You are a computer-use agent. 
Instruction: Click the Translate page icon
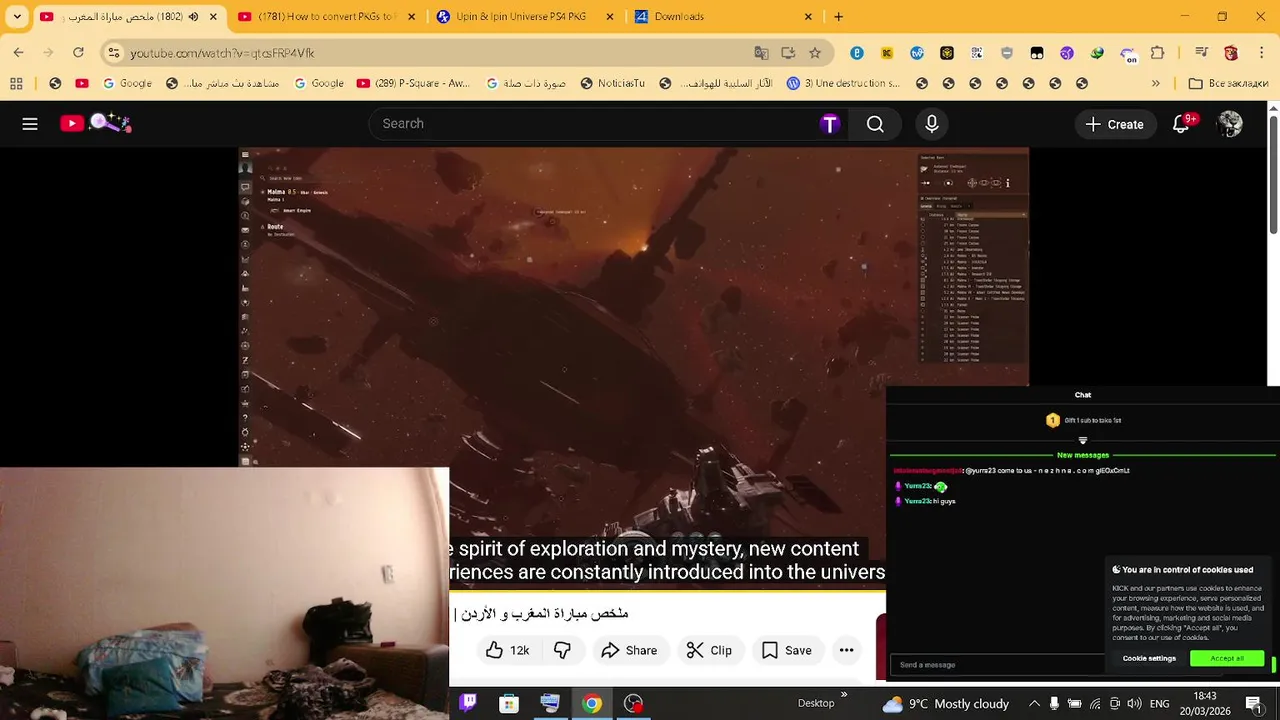pos(761,53)
